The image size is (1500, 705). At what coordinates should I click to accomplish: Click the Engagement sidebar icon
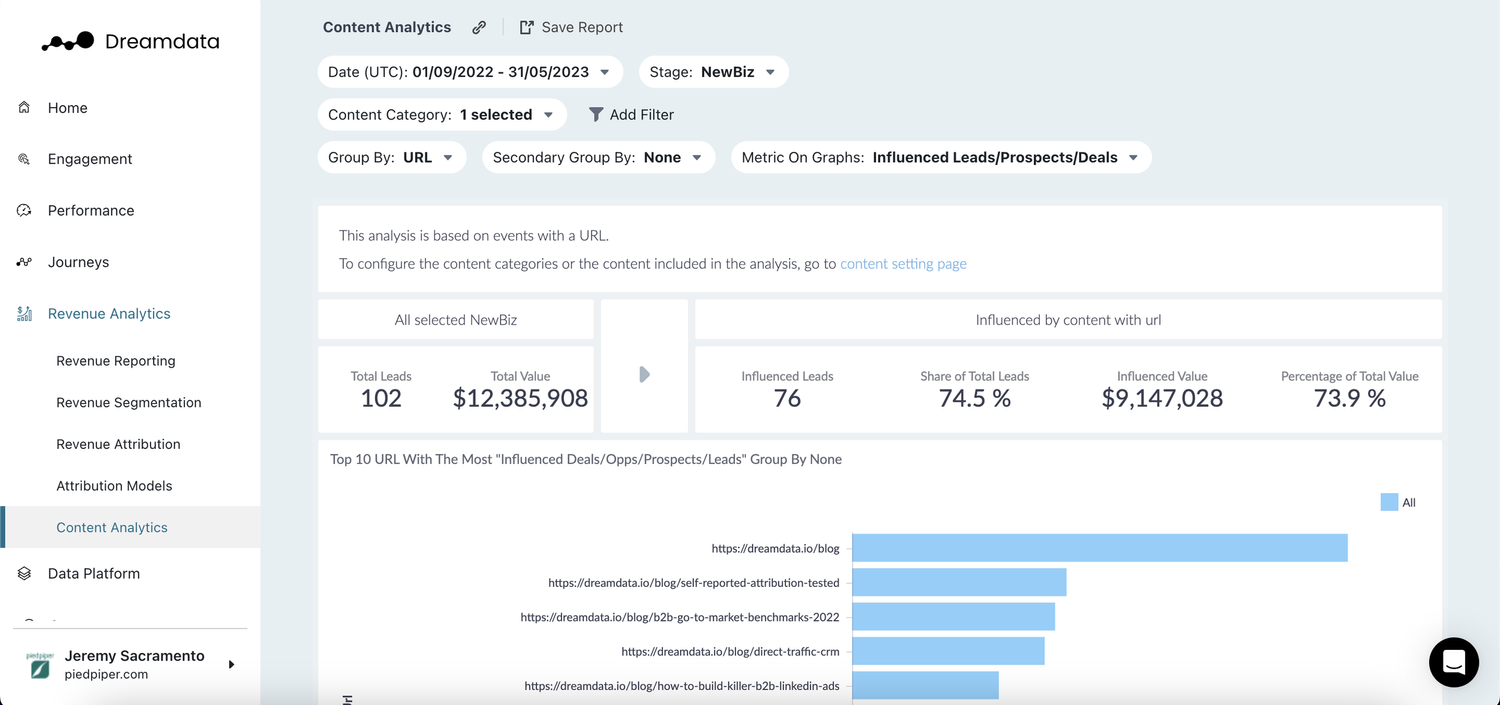coord(24,159)
